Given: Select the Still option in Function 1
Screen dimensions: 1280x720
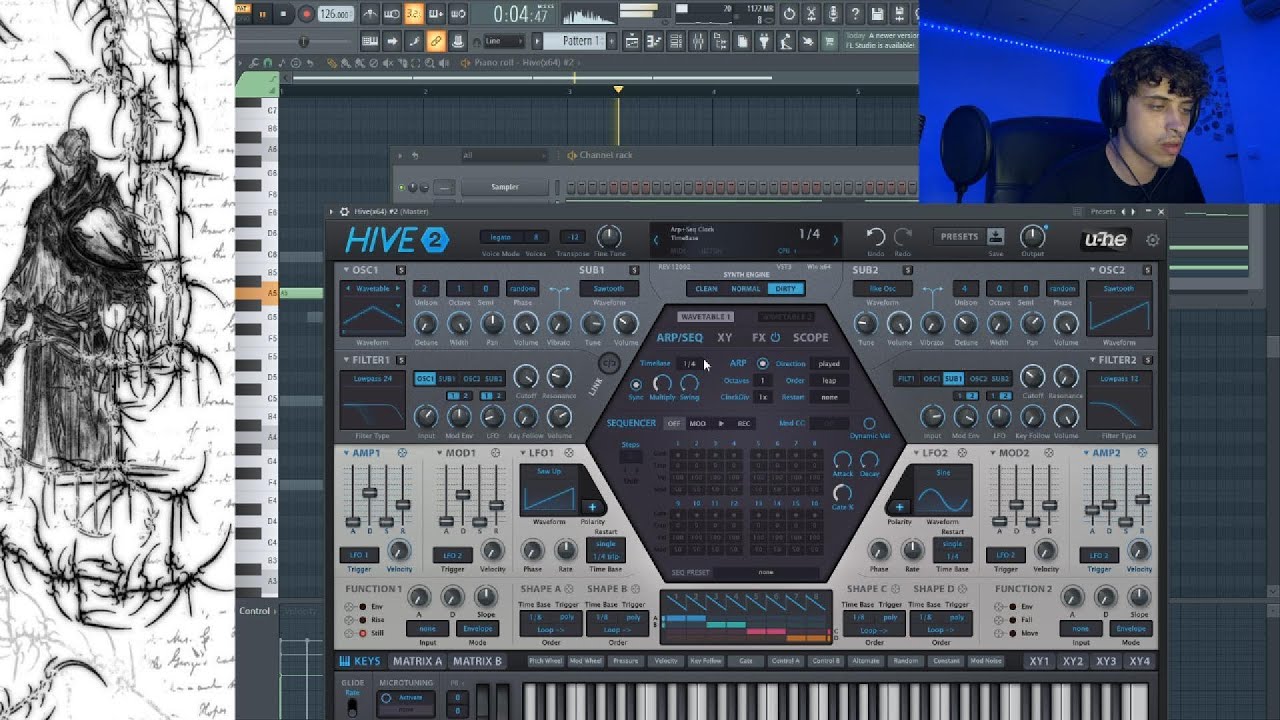Looking at the screenshot, I should click(362, 633).
